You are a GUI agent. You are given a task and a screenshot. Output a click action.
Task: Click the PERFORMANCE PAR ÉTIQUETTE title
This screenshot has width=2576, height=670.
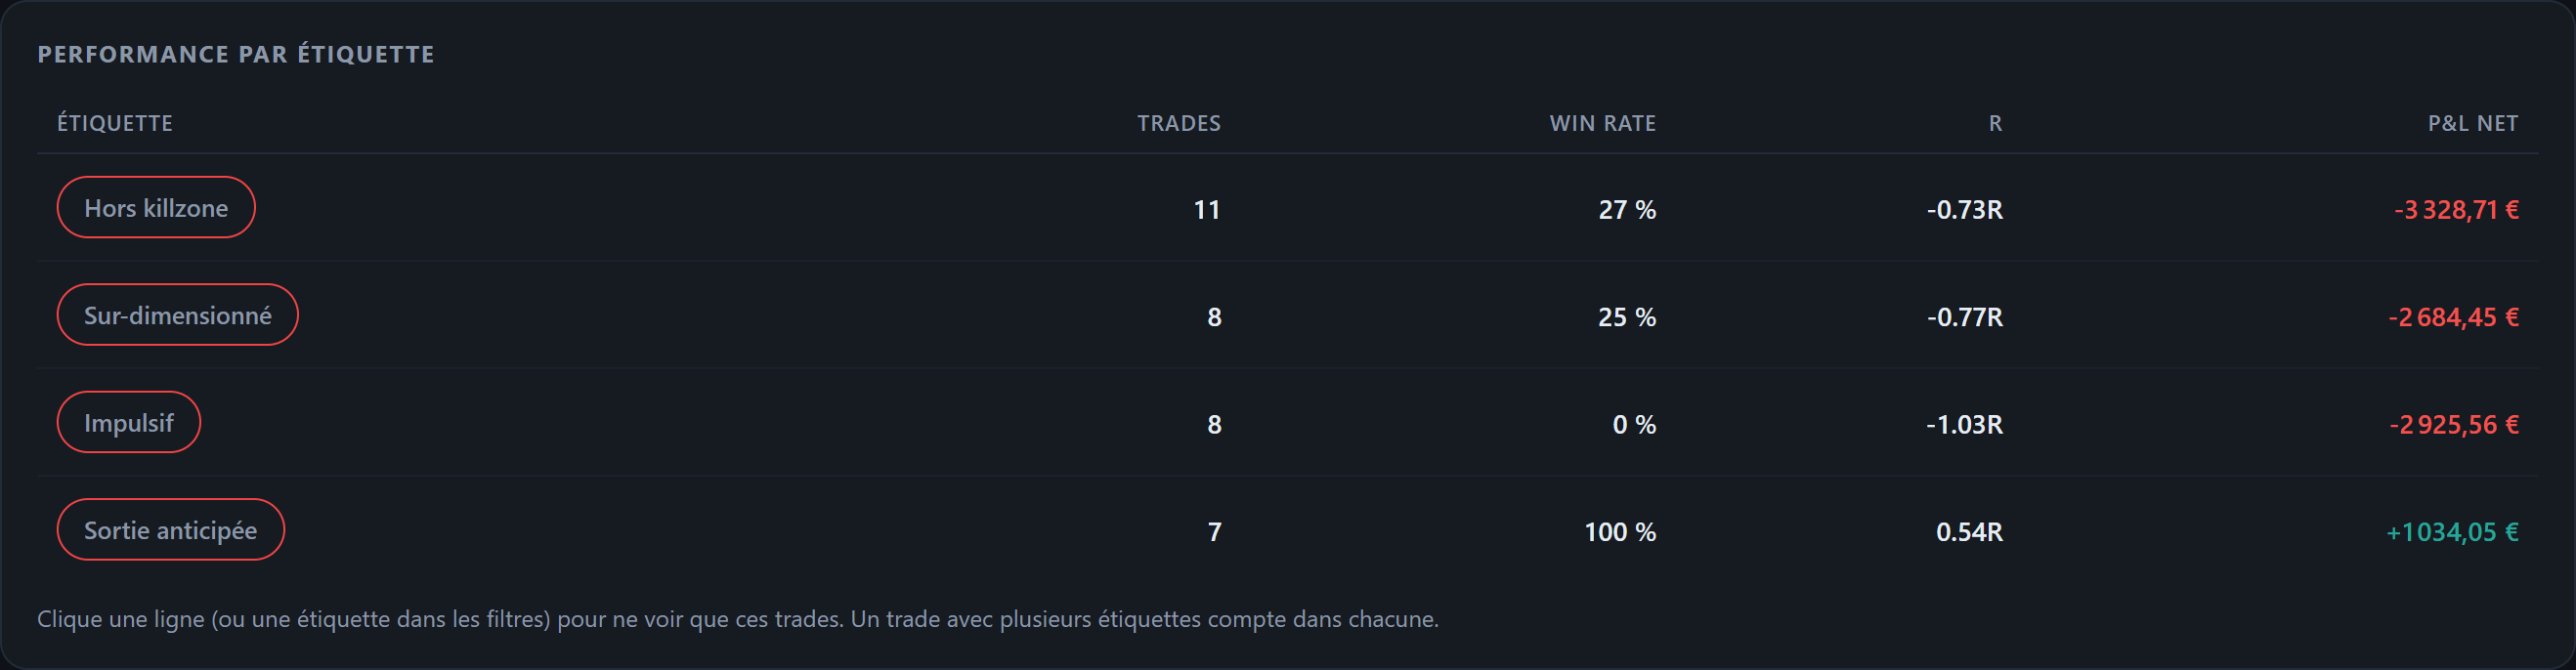[x=236, y=54]
